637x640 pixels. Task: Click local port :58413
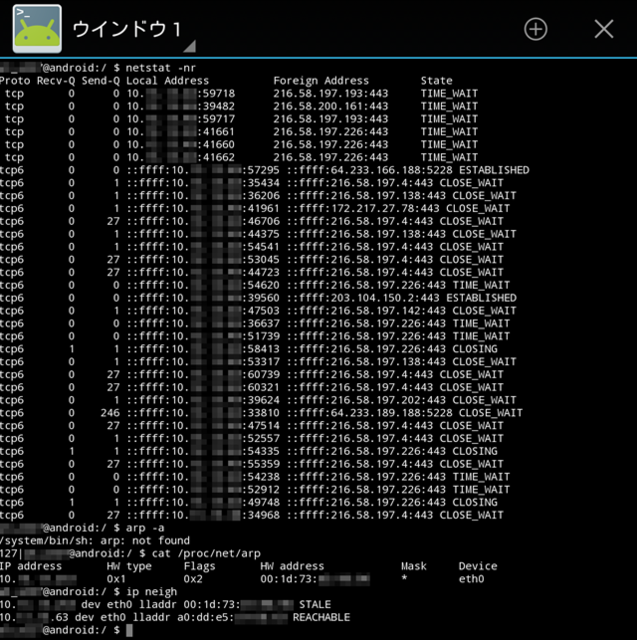tap(261, 349)
